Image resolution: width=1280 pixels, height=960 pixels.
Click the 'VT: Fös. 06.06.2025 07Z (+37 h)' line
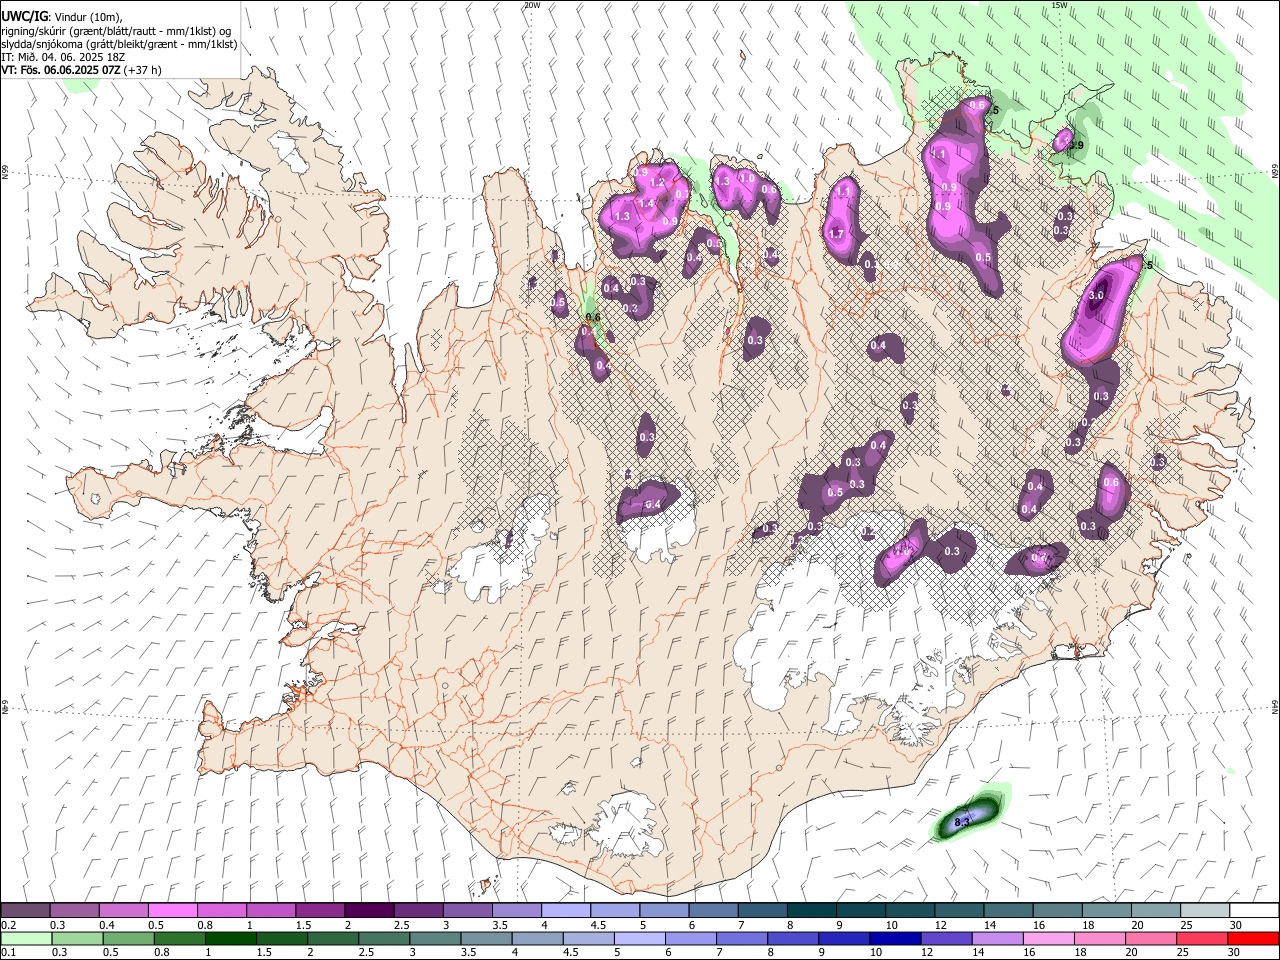(x=81, y=70)
